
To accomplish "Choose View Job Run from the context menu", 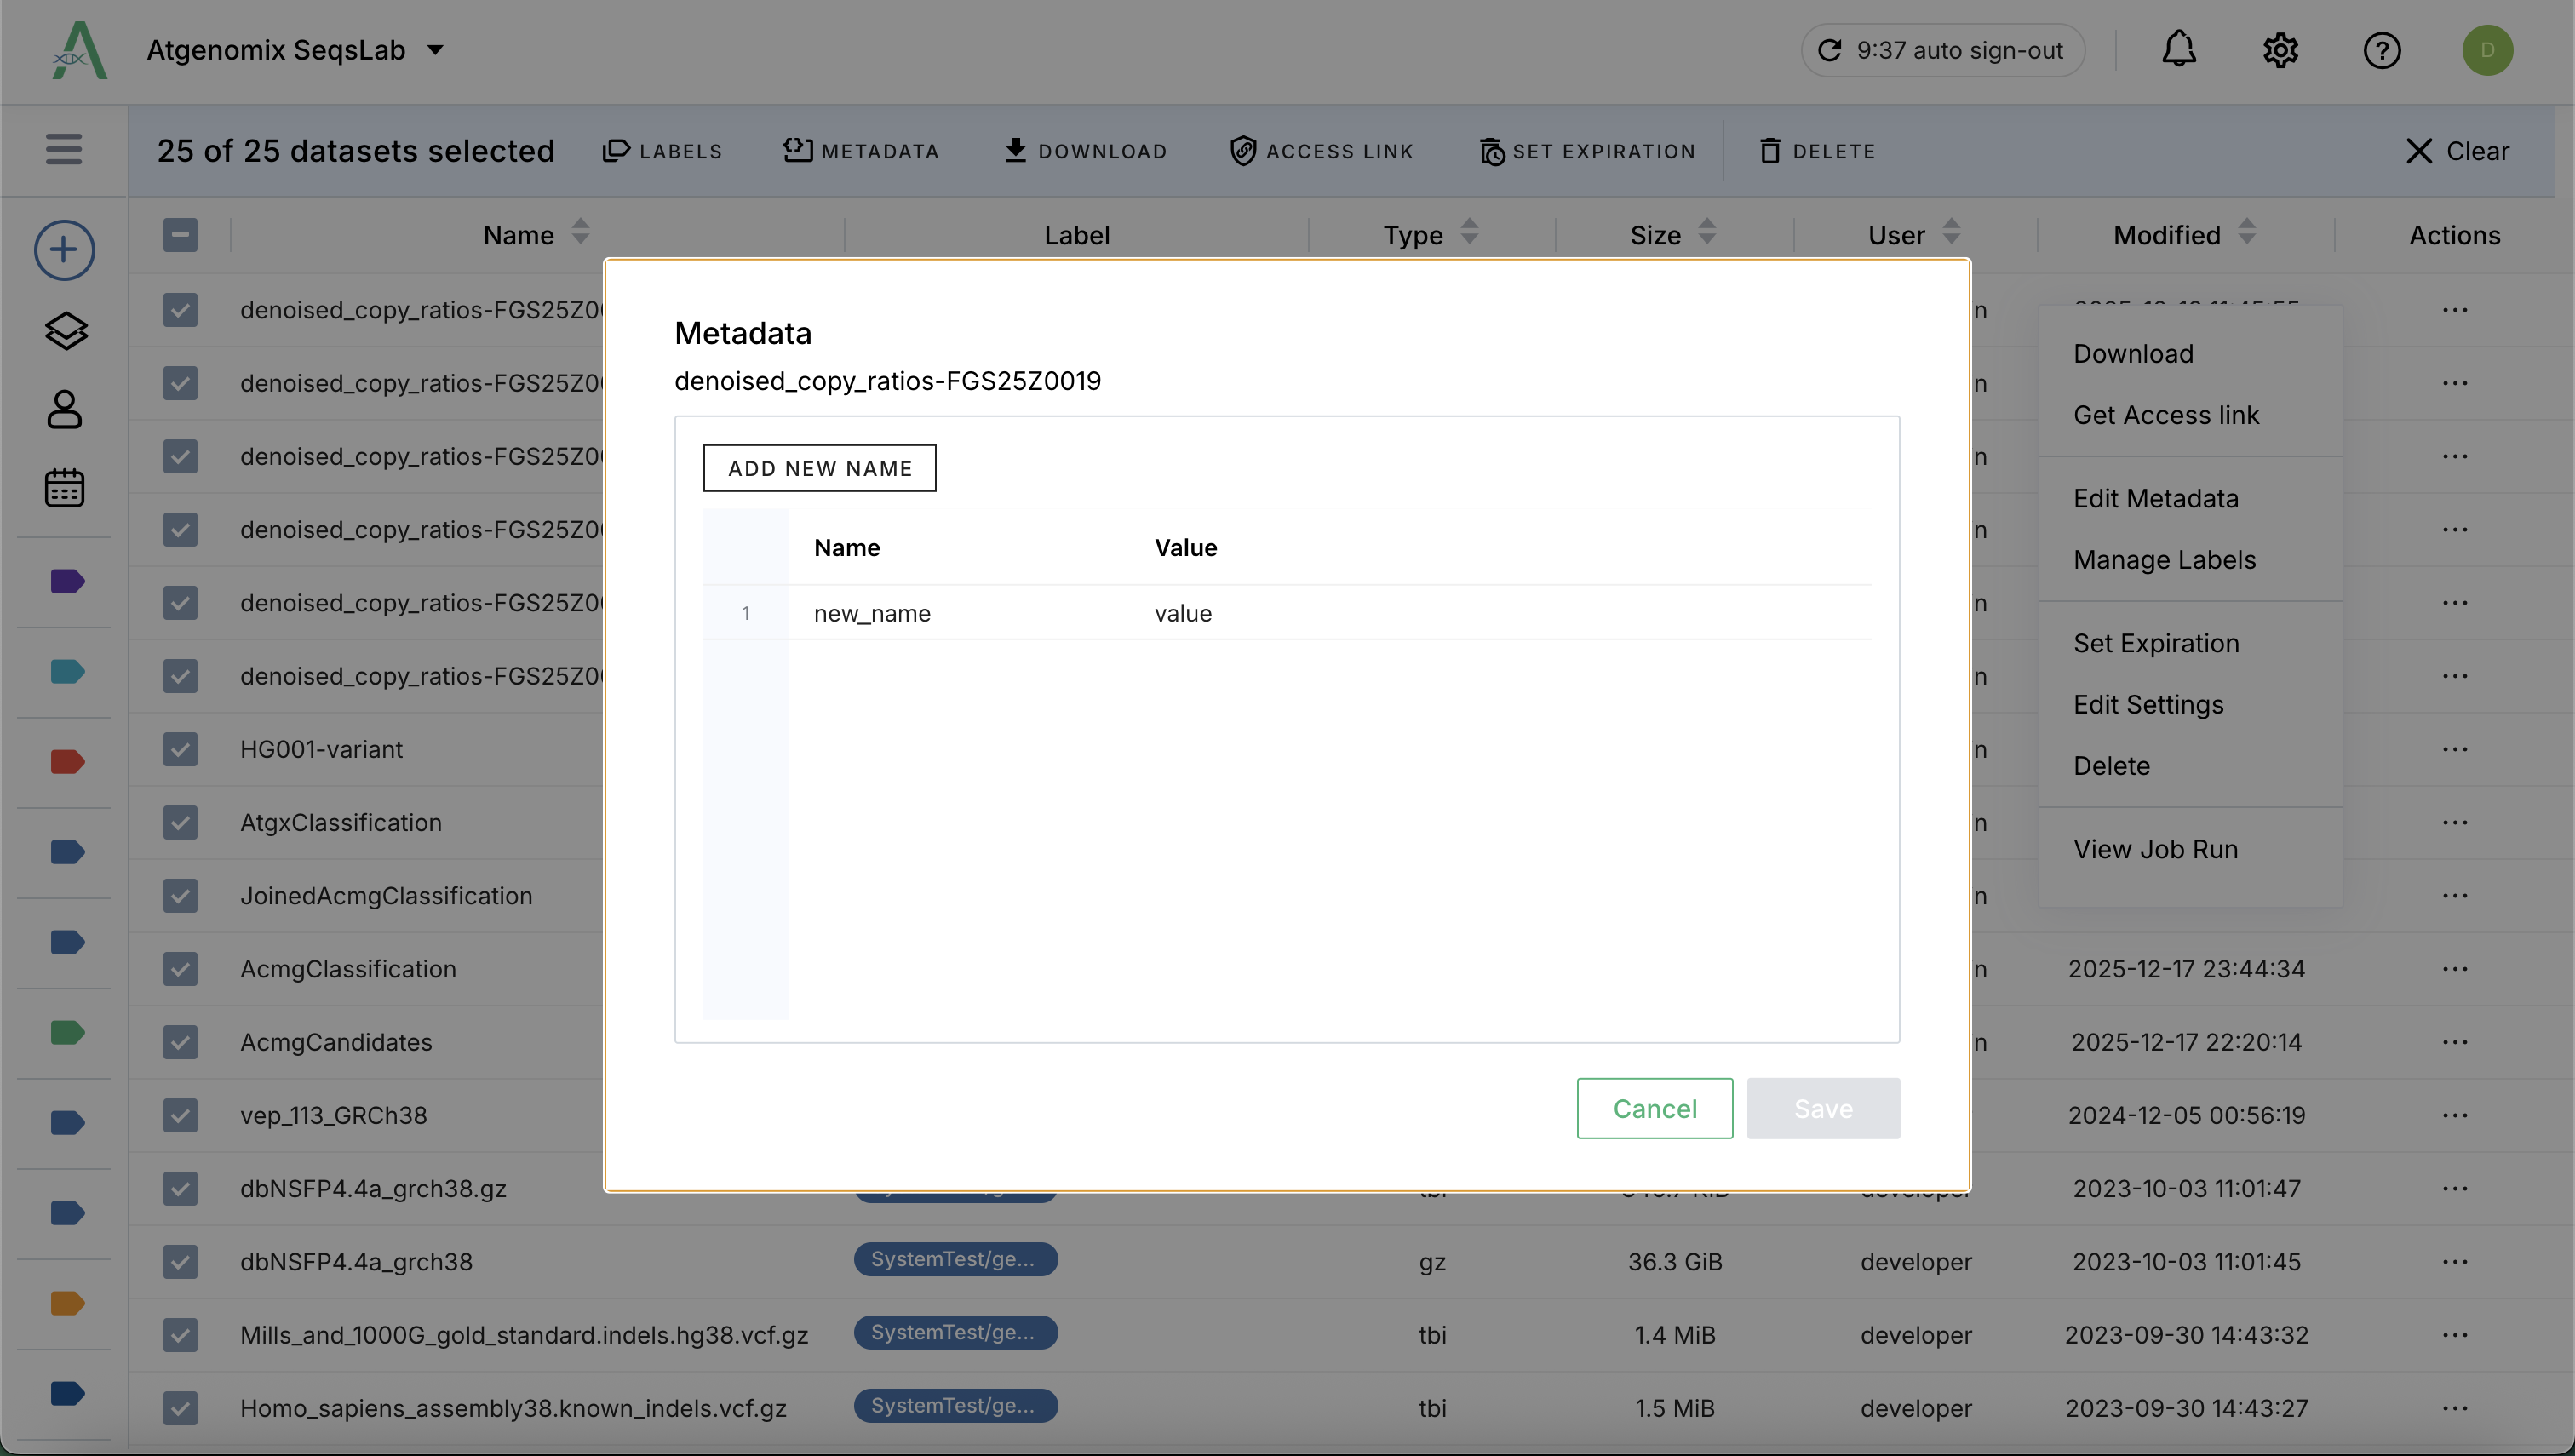I will point(2156,848).
